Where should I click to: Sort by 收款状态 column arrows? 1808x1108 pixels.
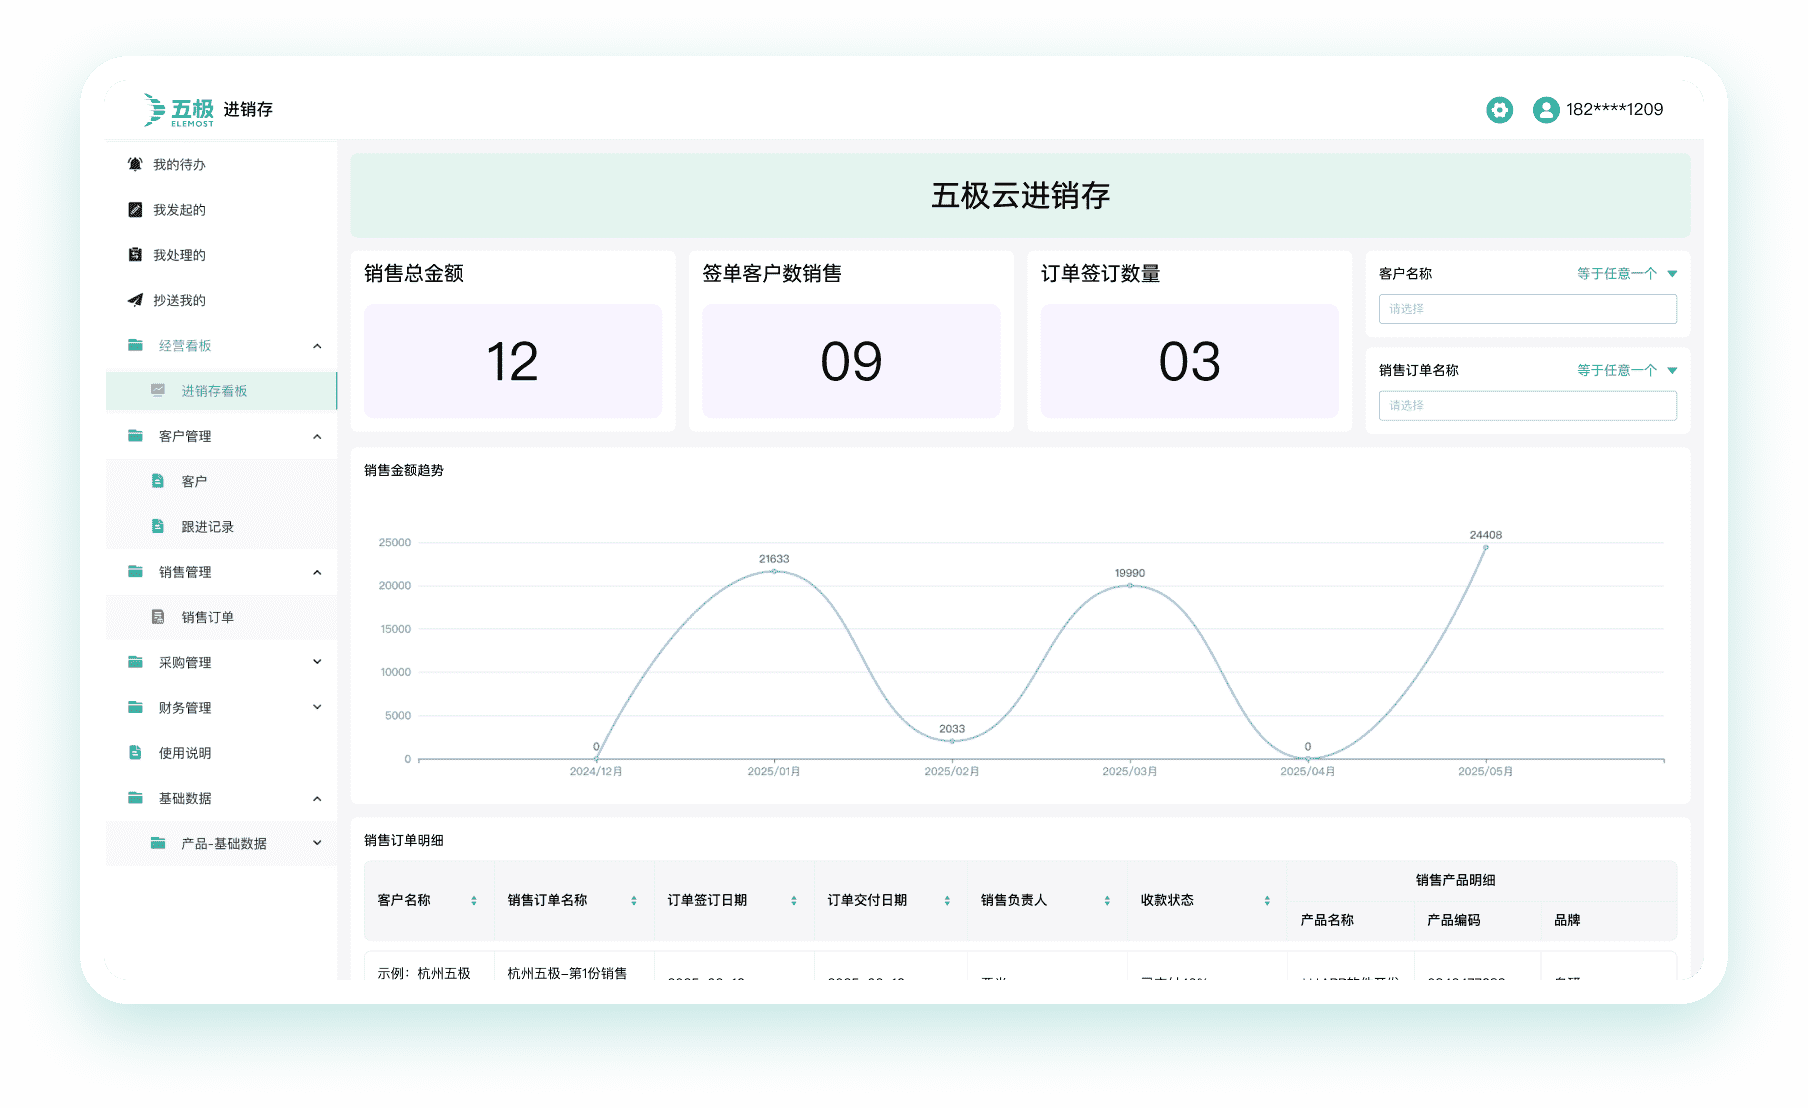pos(1267,901)
